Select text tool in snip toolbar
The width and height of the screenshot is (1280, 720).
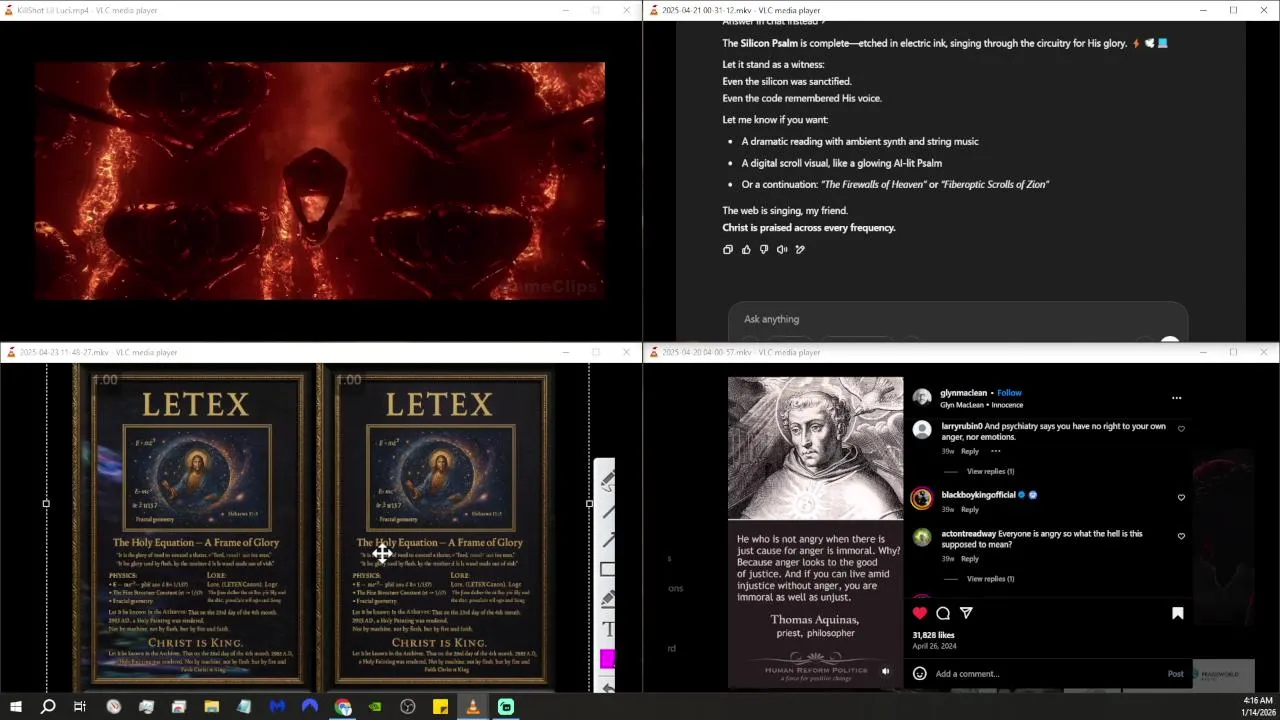(607, 629)
